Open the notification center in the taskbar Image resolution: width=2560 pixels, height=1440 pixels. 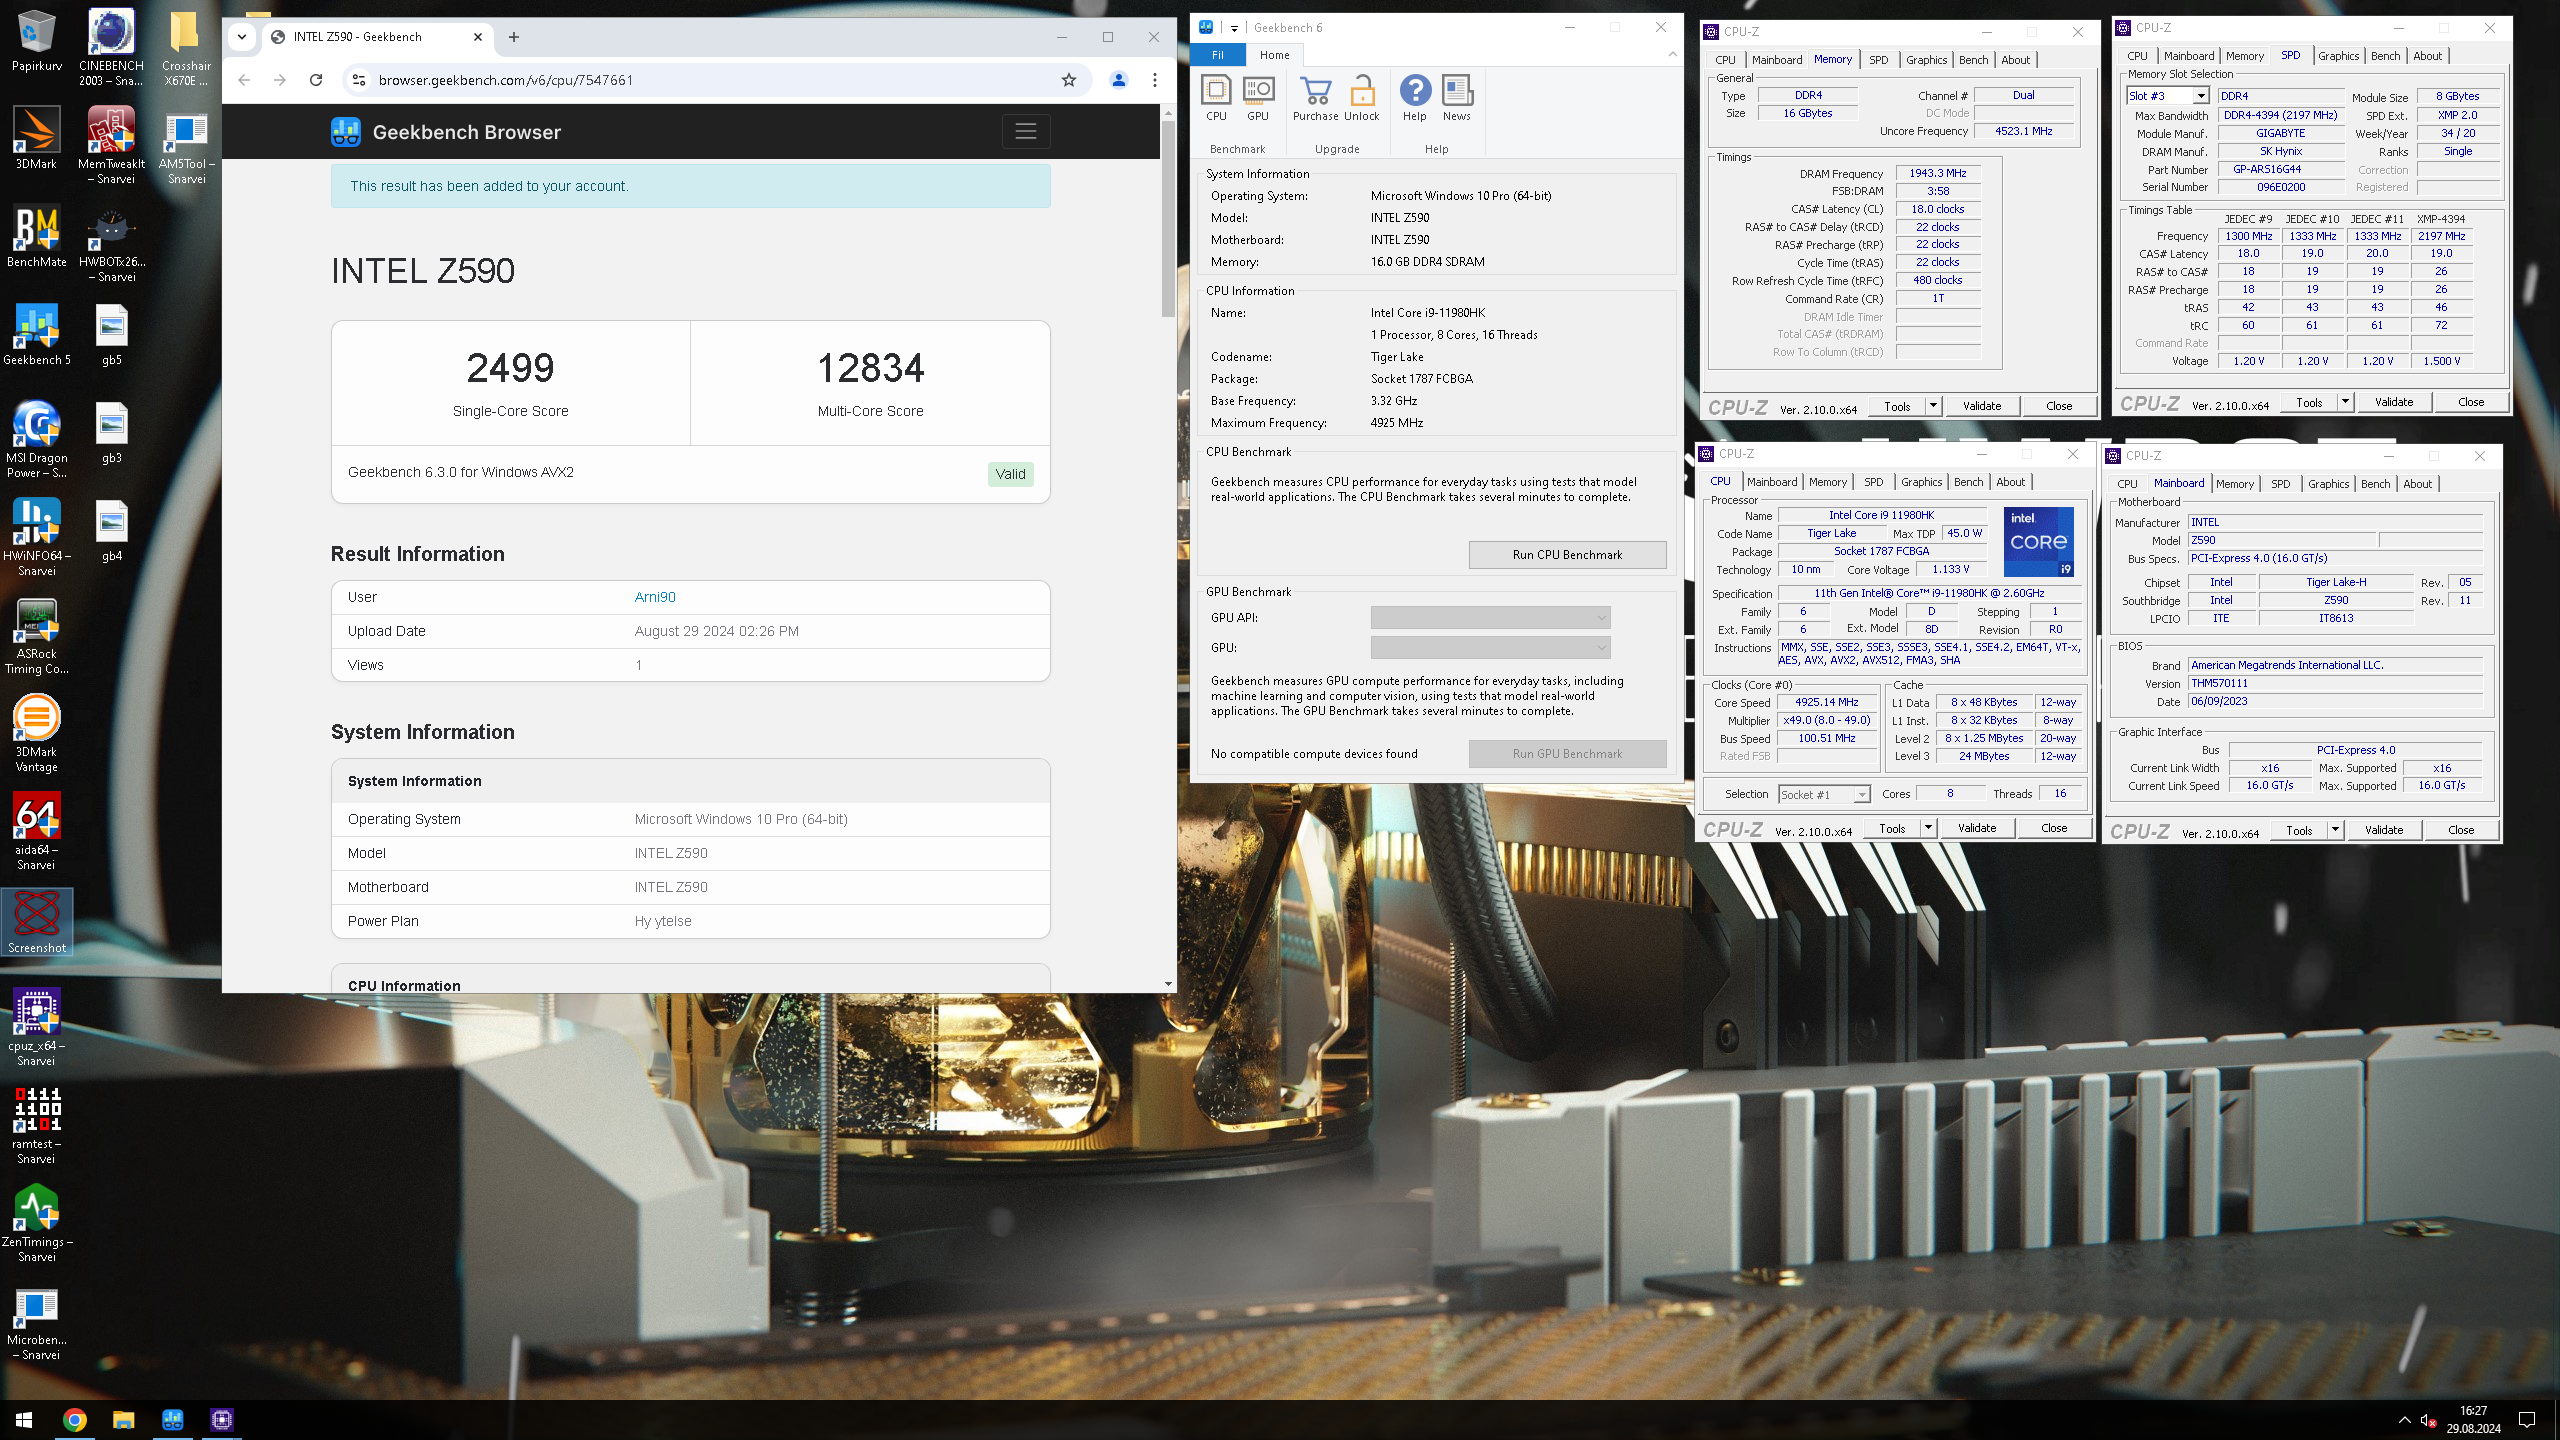(2527, 1419)
